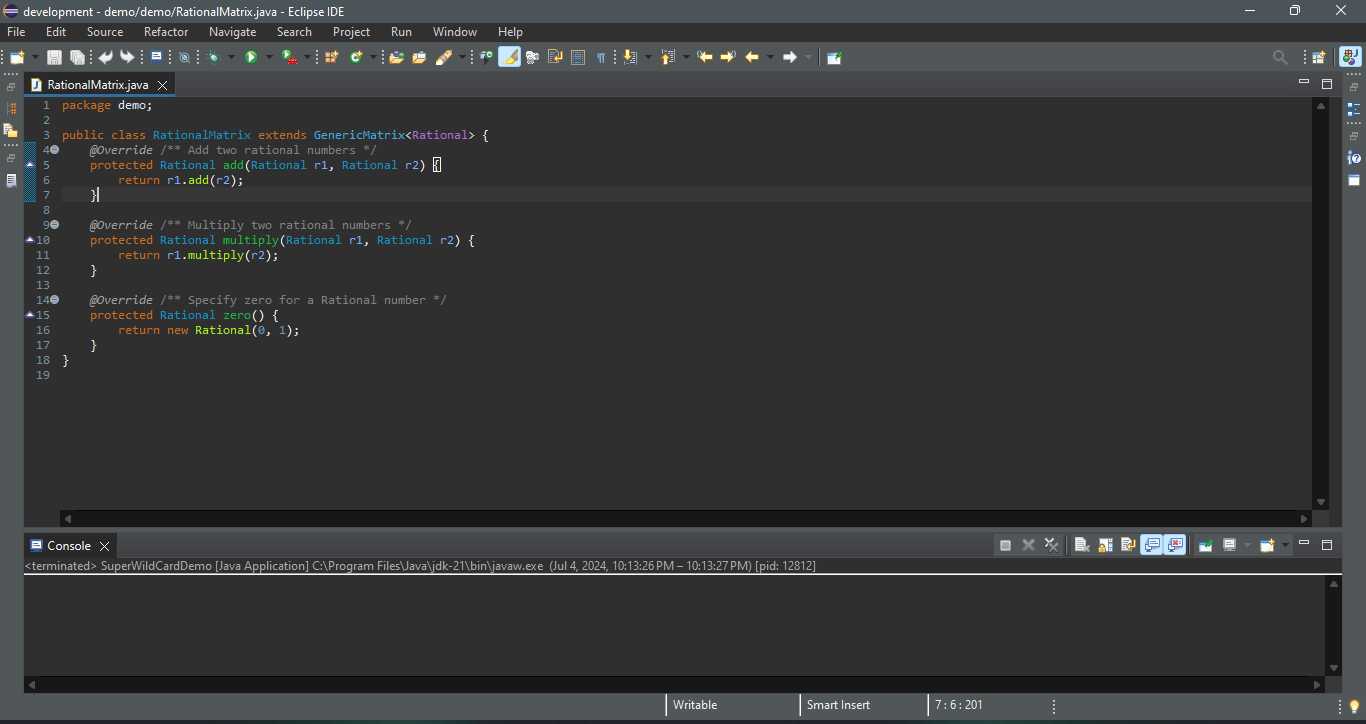The width and height of the screenshot is (1366, 724).
Task: Maximize the Console panel
Action: [x=1327, y=545]
